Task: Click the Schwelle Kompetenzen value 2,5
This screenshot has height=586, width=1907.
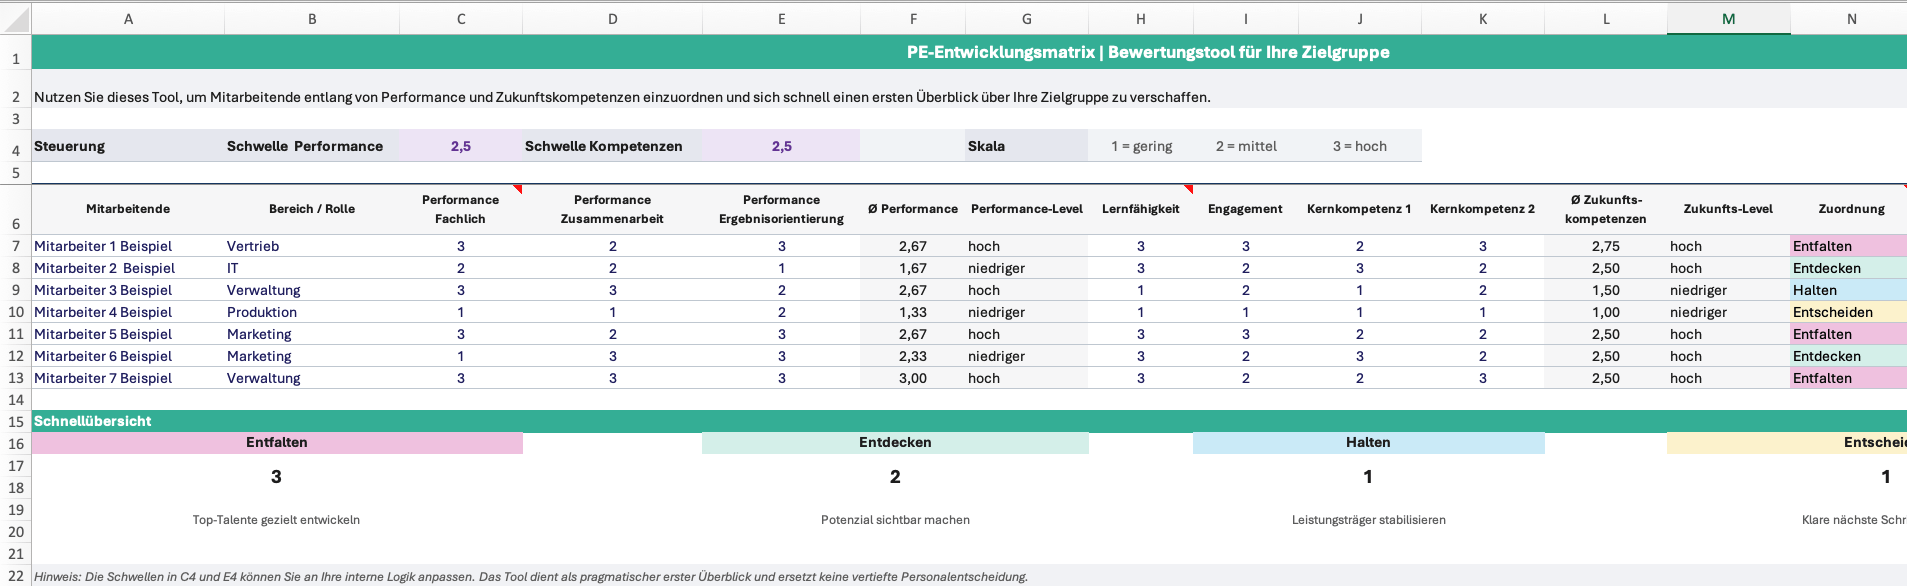Action: pos(781,146)
